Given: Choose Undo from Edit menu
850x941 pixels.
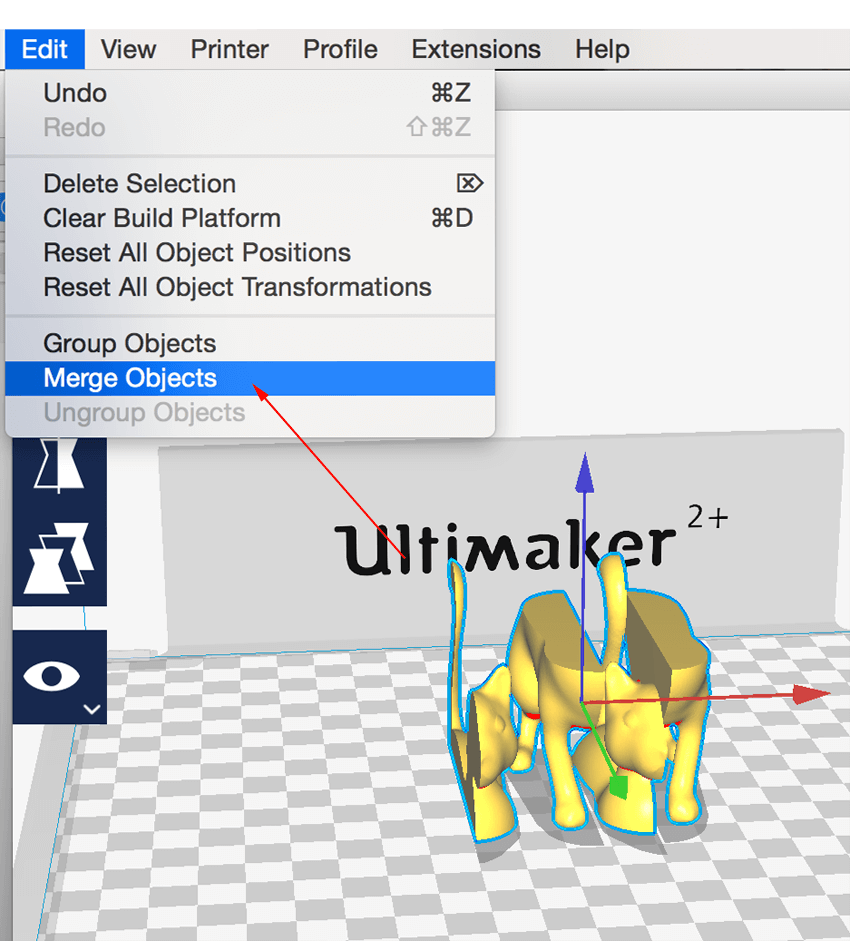Looking at the screenshot, I should coord(250,93).
